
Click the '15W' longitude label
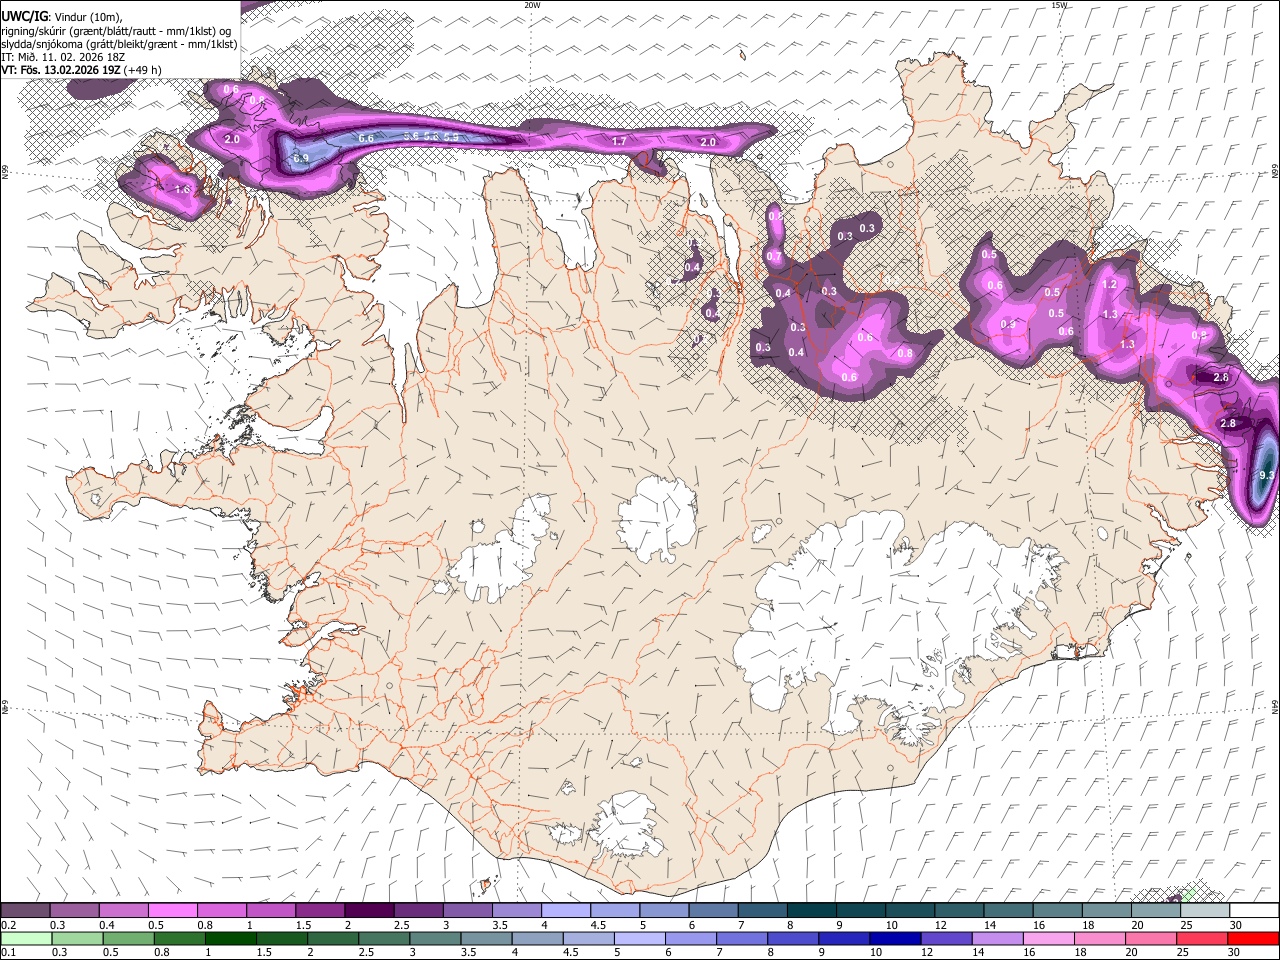click(1059, 5)
